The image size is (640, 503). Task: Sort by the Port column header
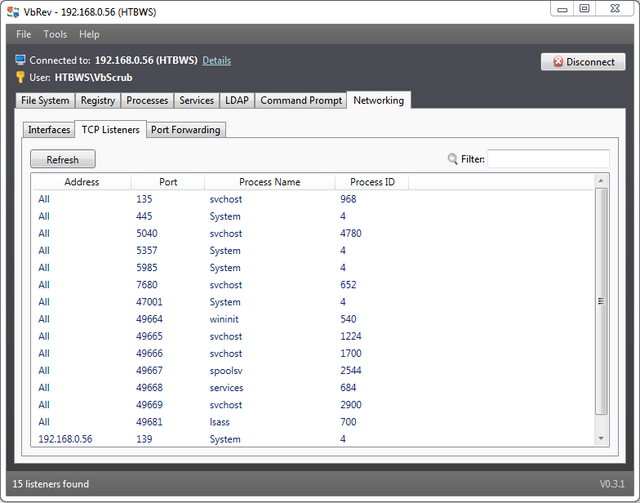(x=168, y=182)
